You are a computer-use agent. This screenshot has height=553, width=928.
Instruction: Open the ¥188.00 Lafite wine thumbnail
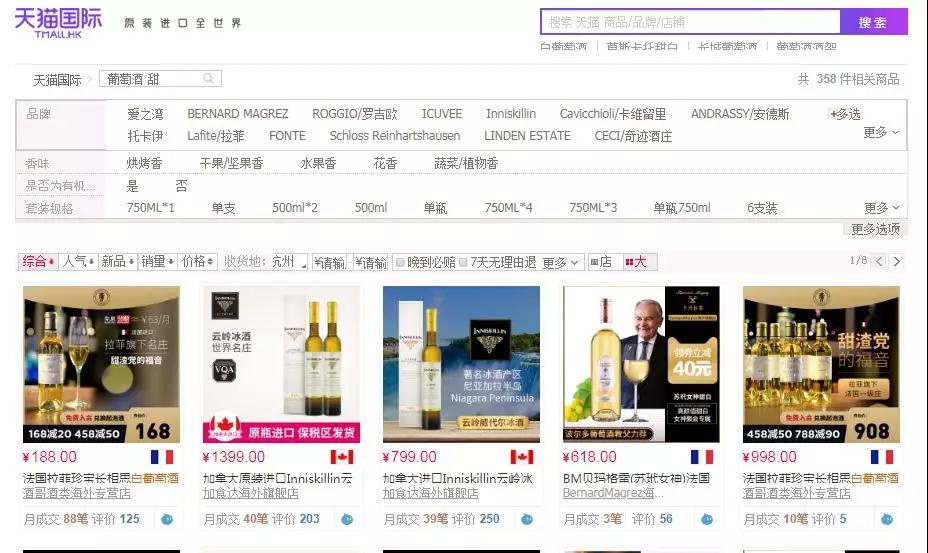(101, 364)
